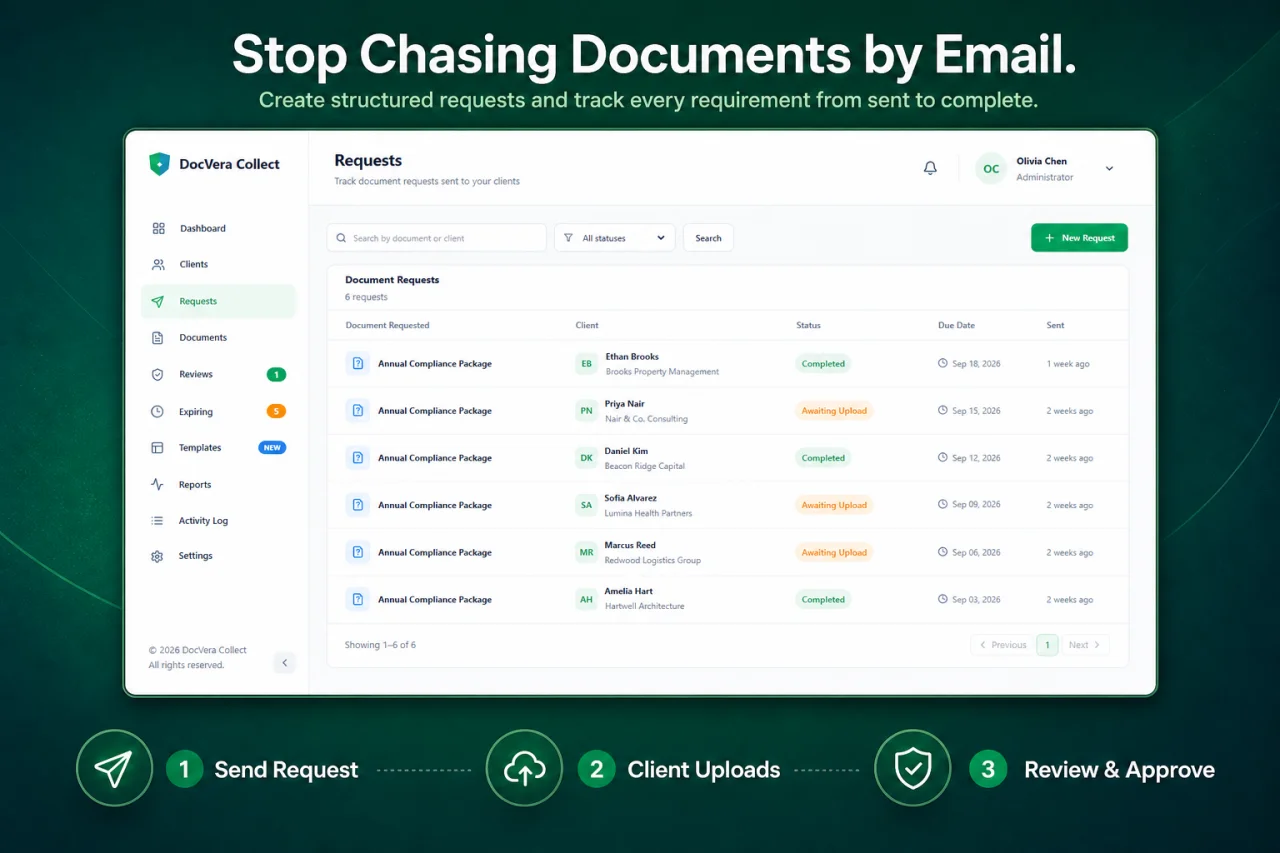The width and height of the screenshot is (1280, 853).
Task: Collapse the sidebar with the chevron button
Action: tap(284, 662)
